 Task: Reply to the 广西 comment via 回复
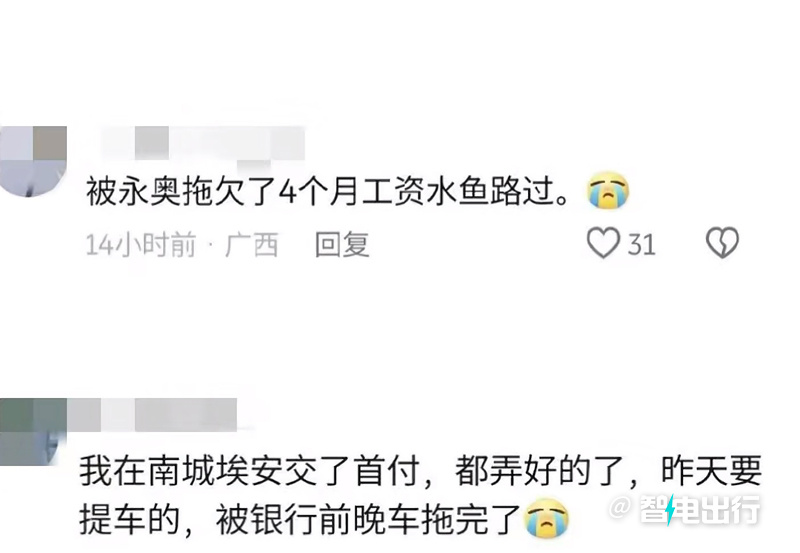tap(342, 244)
